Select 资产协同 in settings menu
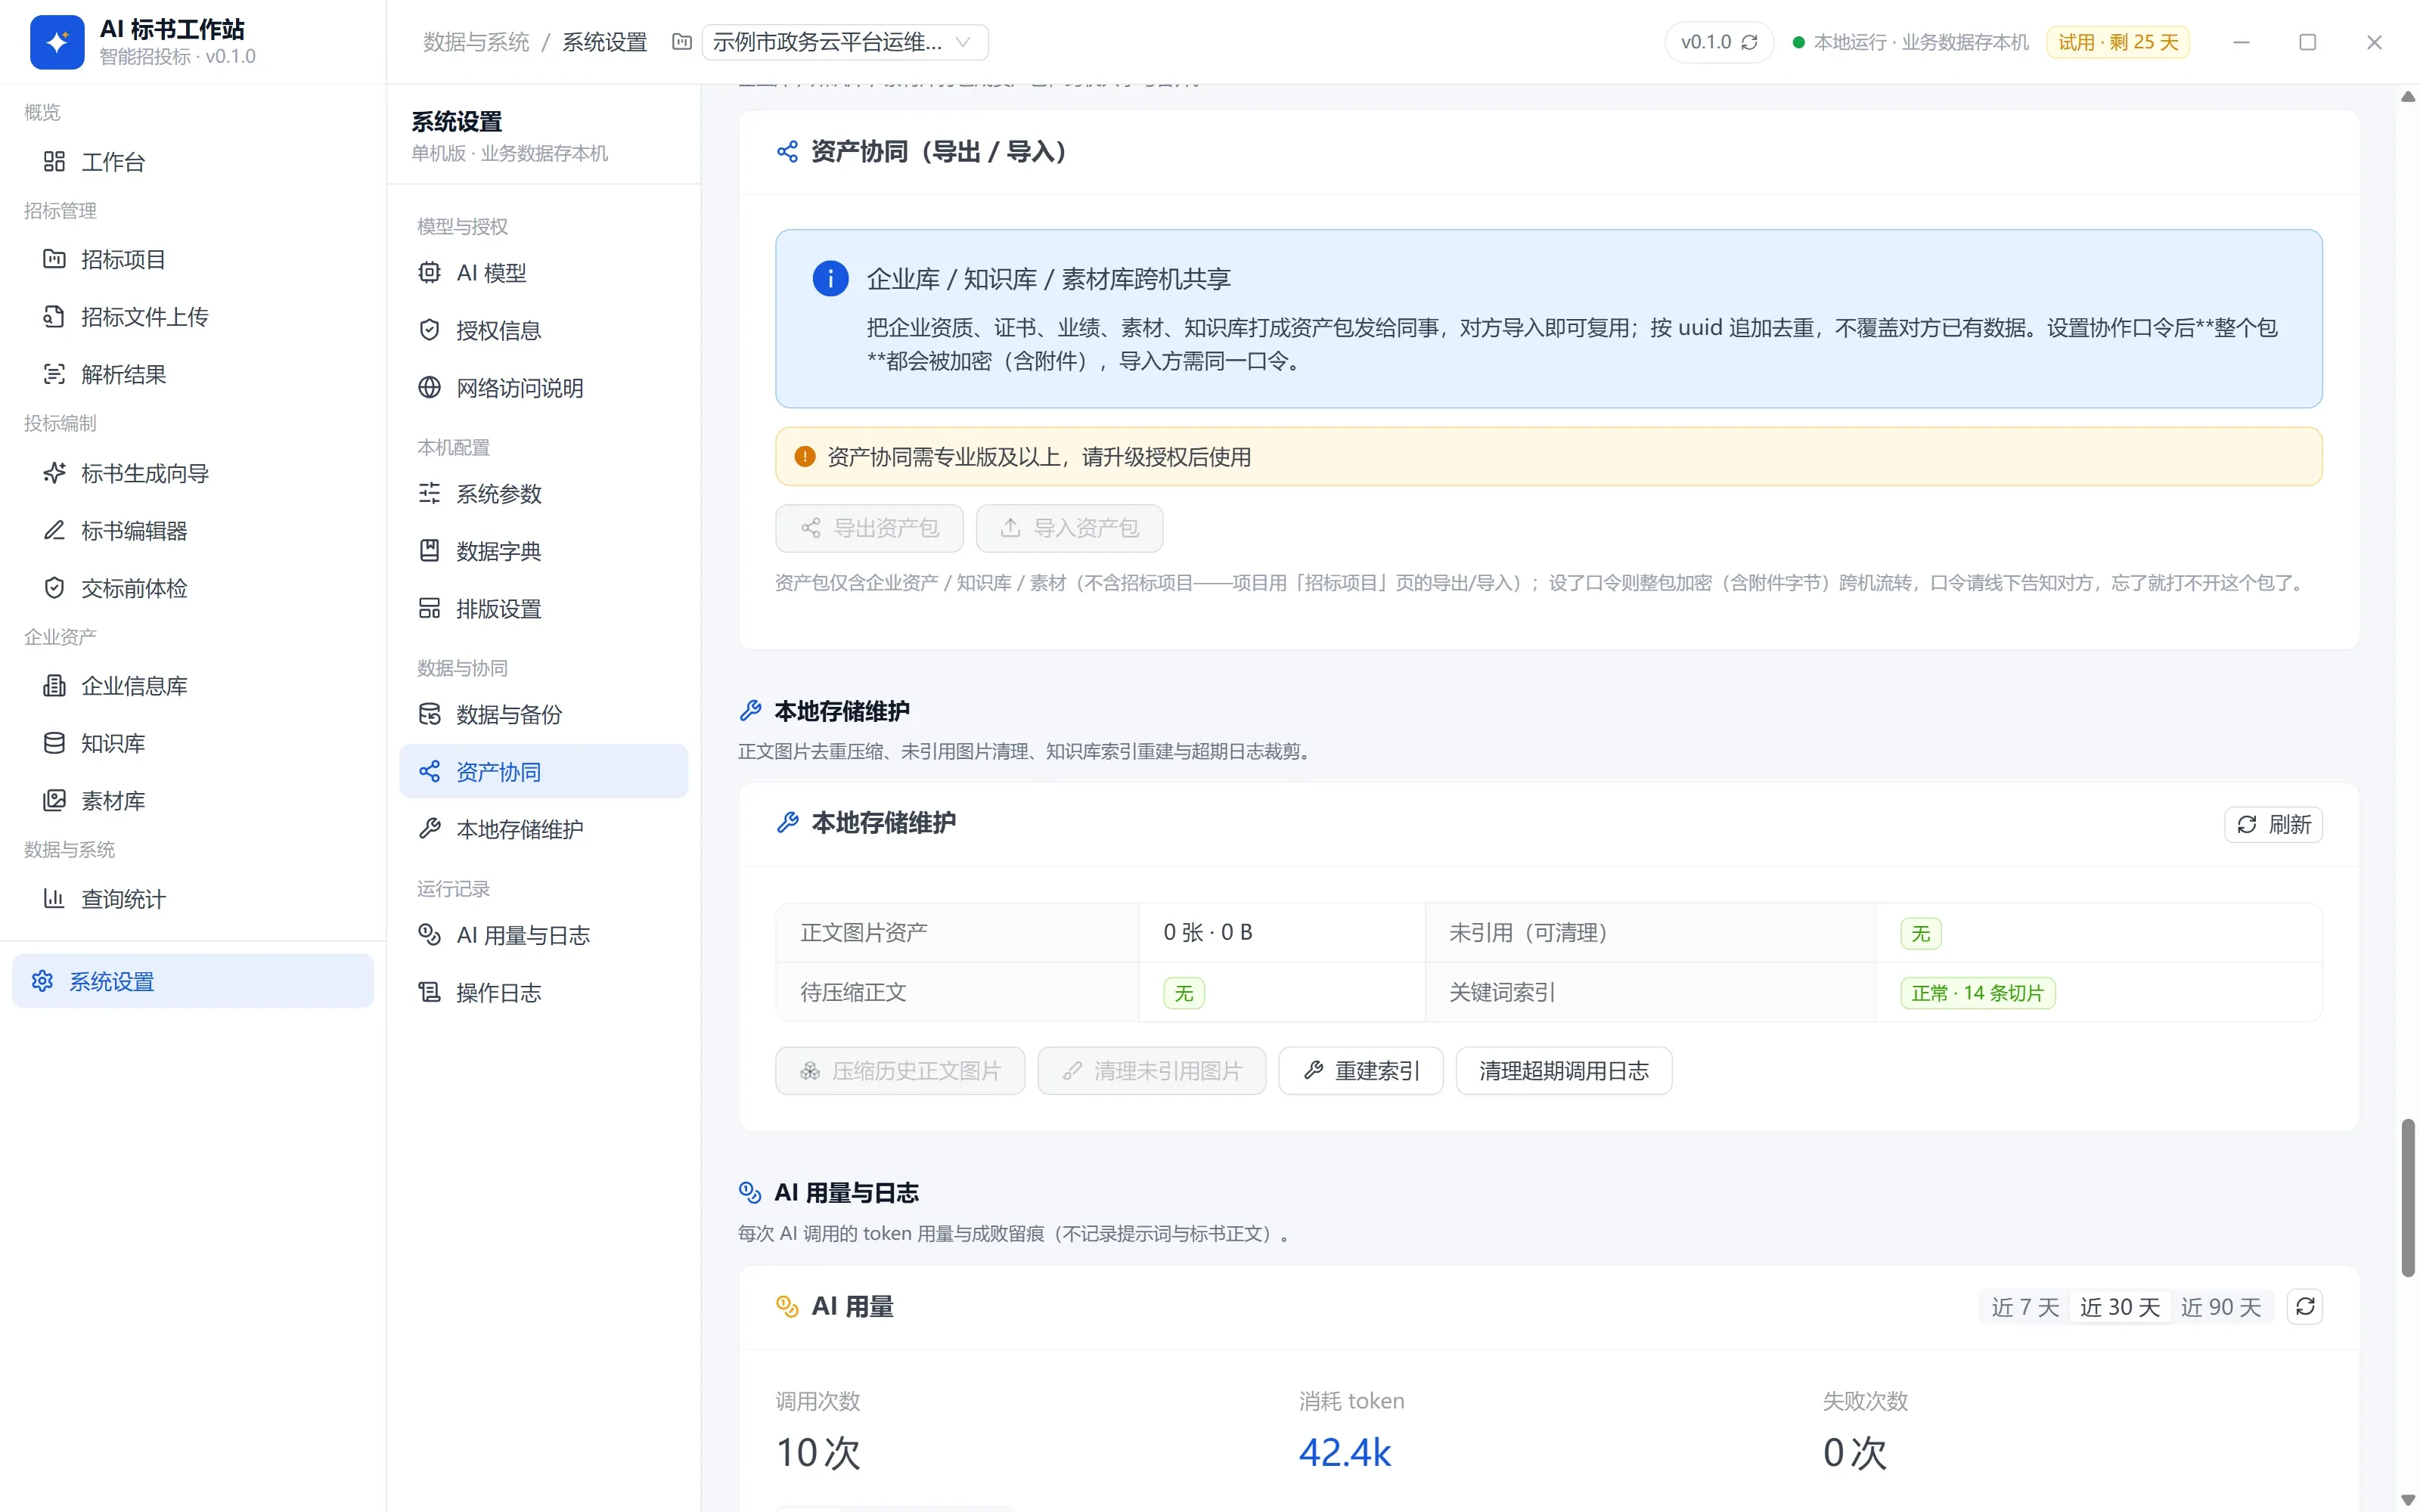Viewport: 2420px width, 1512px height. (x=543, y=772)
